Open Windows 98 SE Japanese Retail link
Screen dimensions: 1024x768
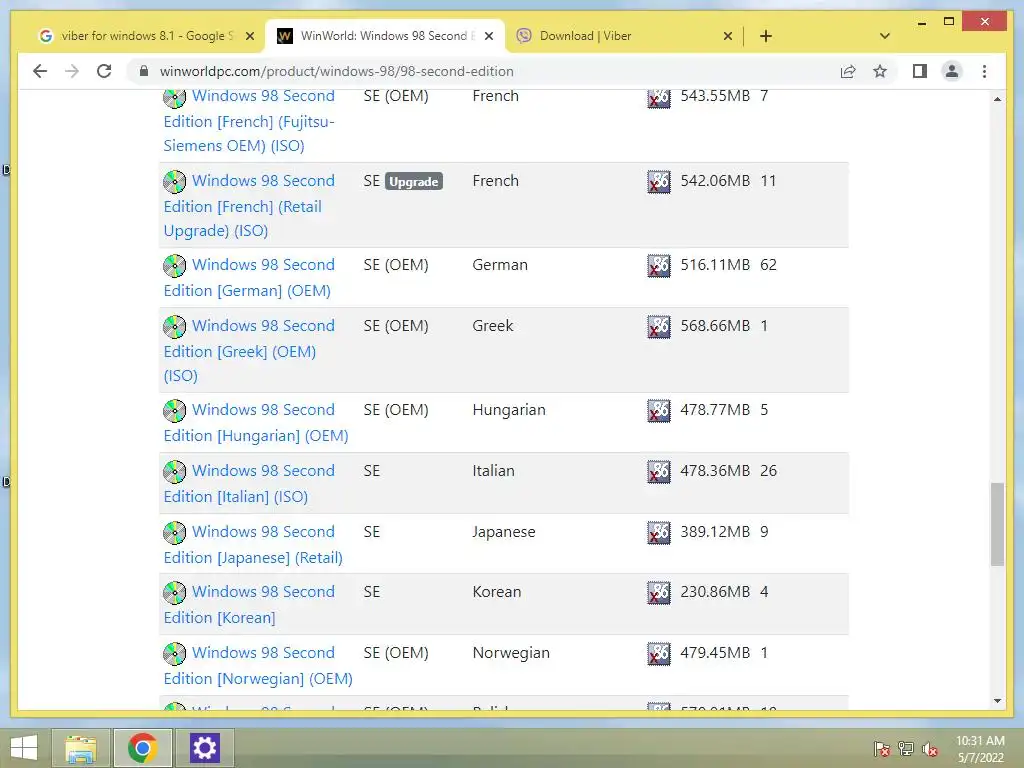253,545
